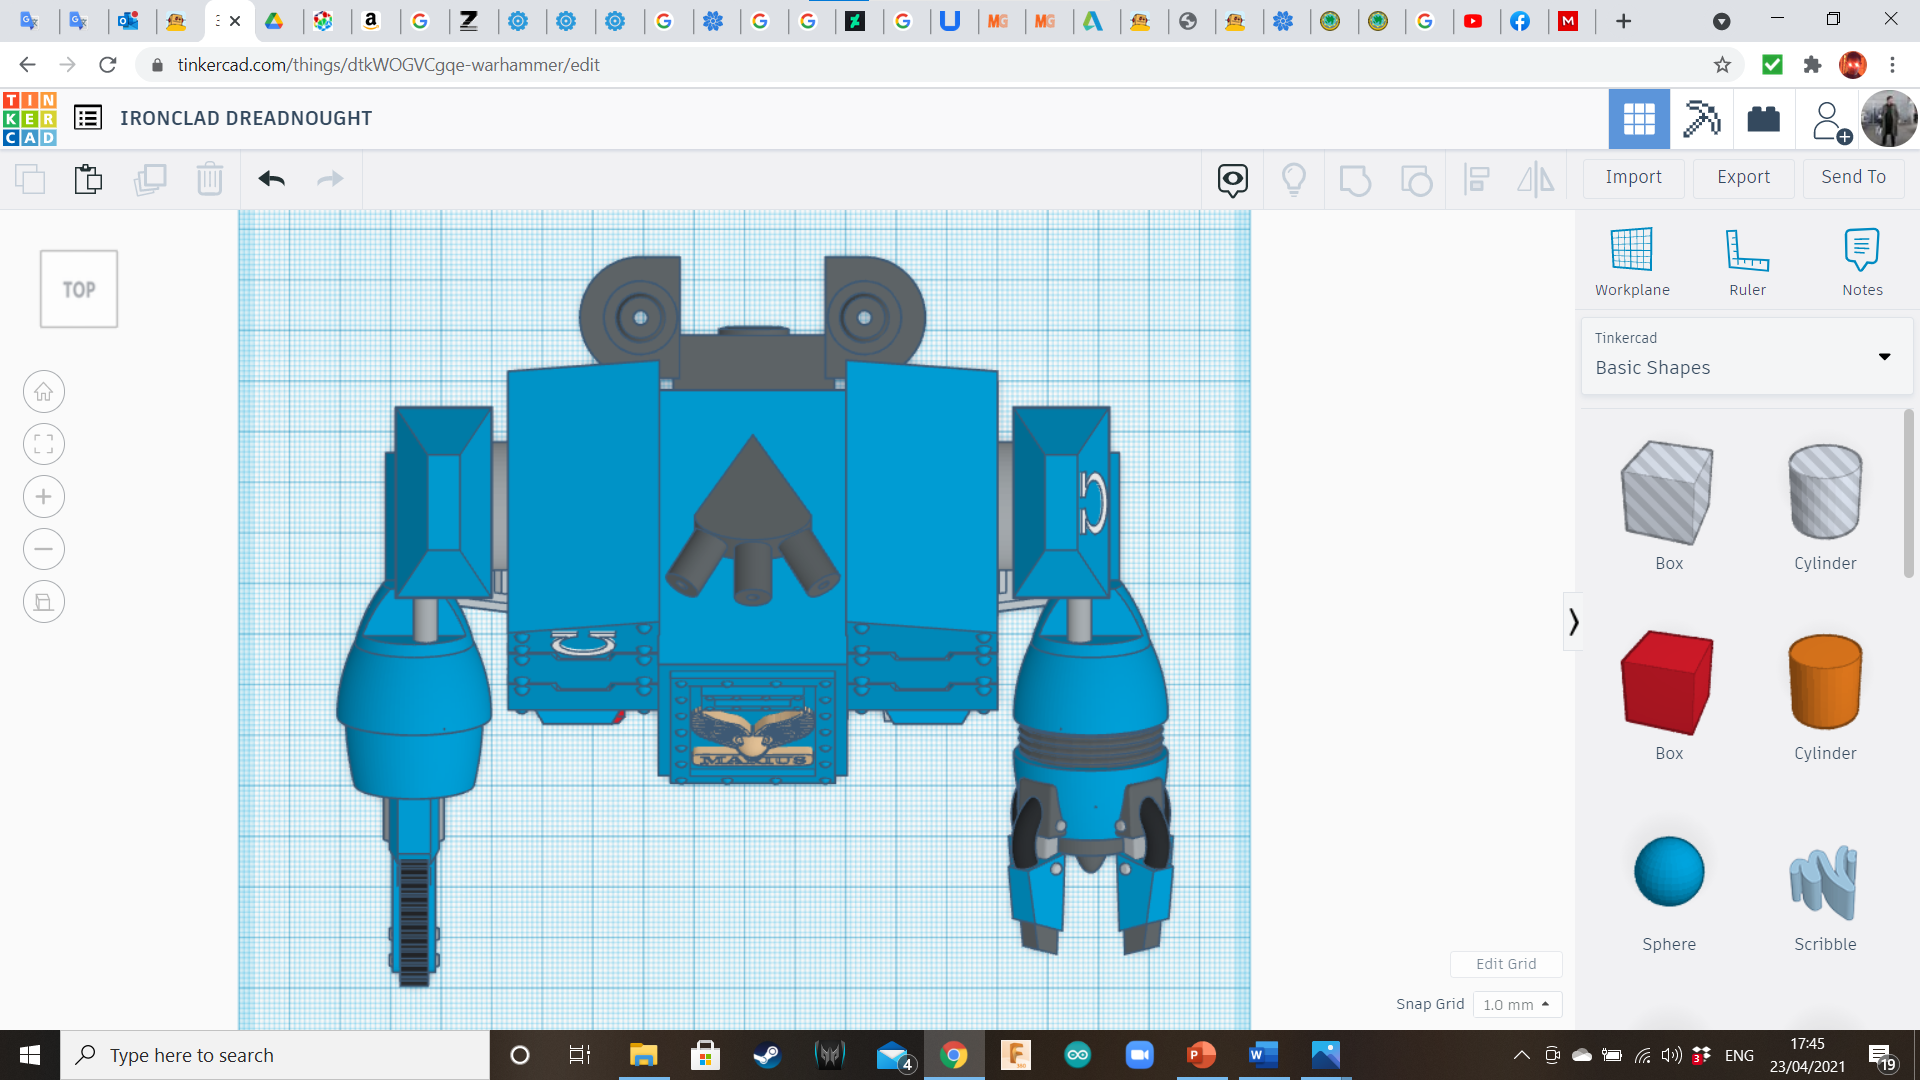The image size is (1920, 1080).
Task: Apply the Flip/Mirror tool
Action: 1536,179
